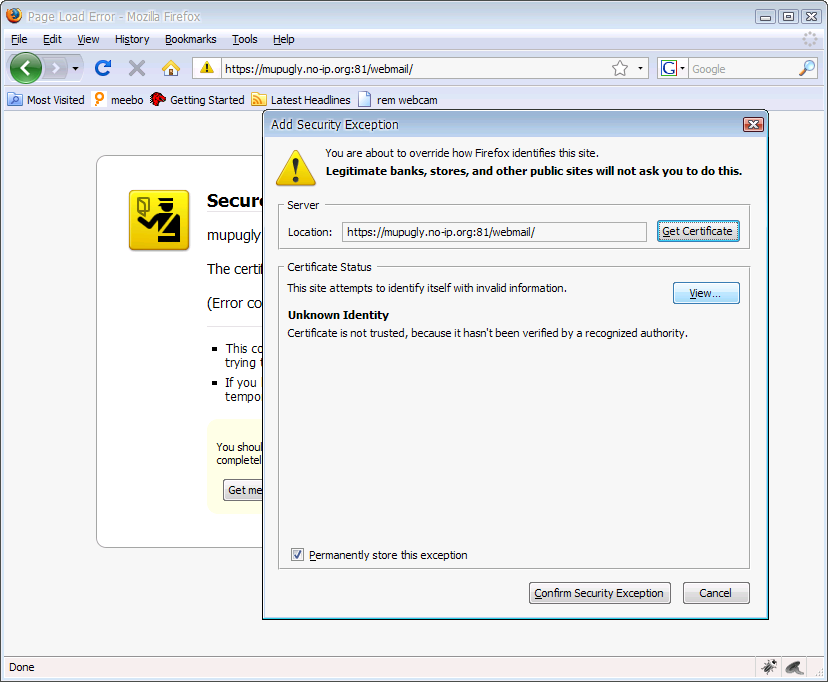The width and height of the screenshot is (828, 682).
Task: Bookmark page with the star icon
Action: (x=620, y=68)
